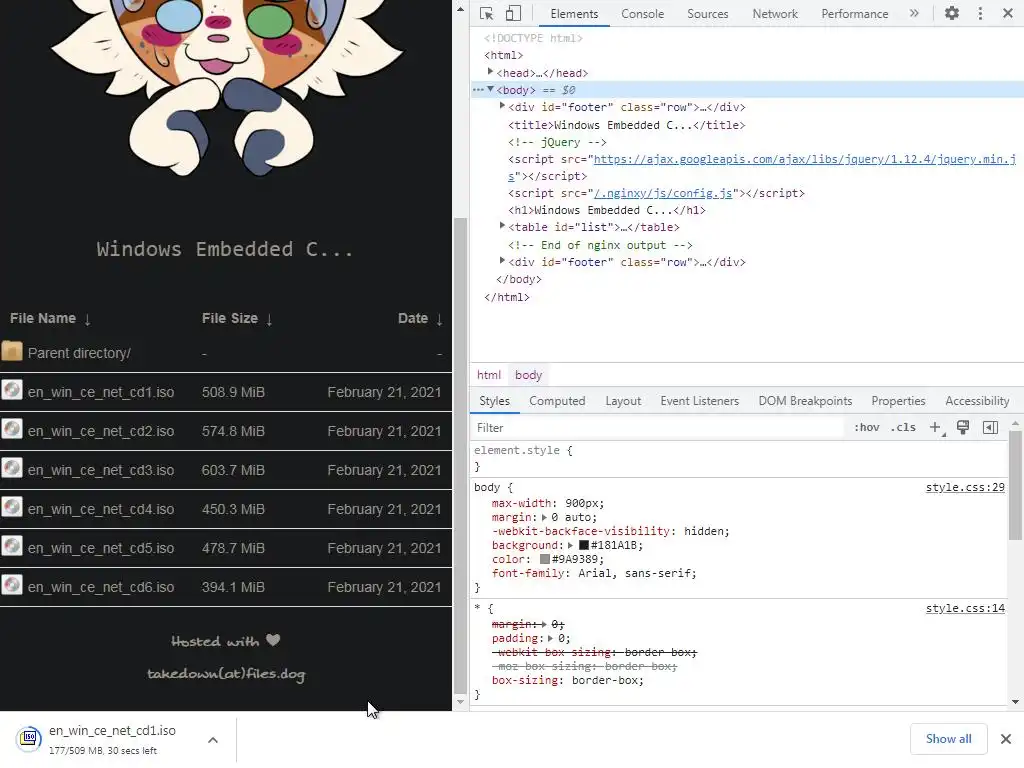Open download item options chevron
This screenshot has width=1024, height=768.
[x=212, y=740]
